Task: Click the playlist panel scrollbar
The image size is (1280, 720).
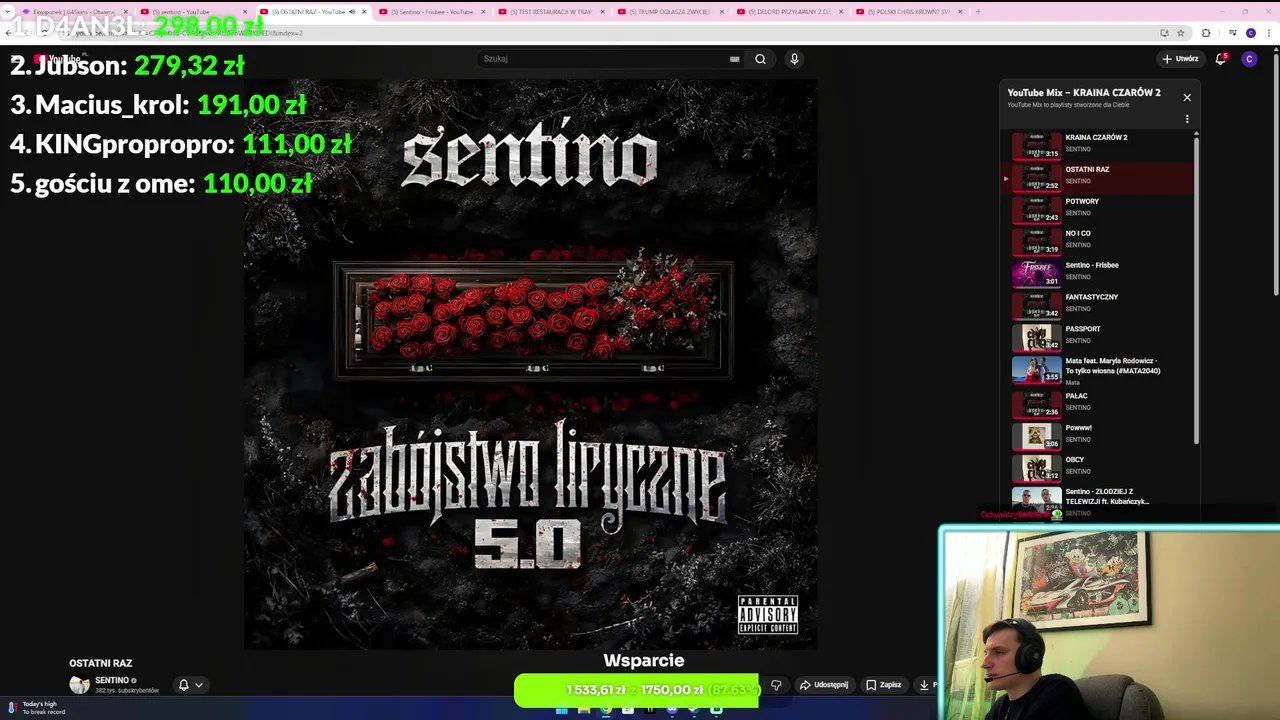Action: pos(1196,290)
